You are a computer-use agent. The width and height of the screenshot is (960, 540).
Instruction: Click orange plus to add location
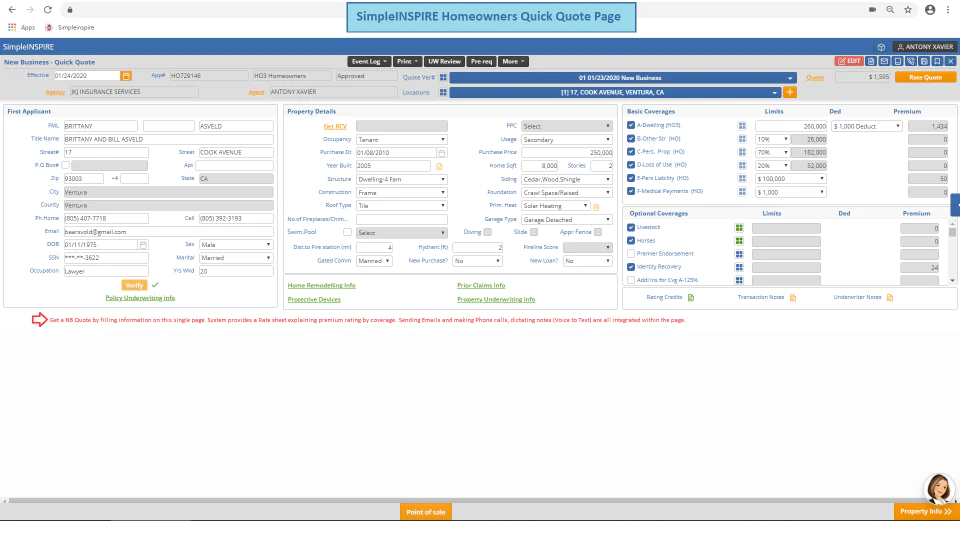790,92
